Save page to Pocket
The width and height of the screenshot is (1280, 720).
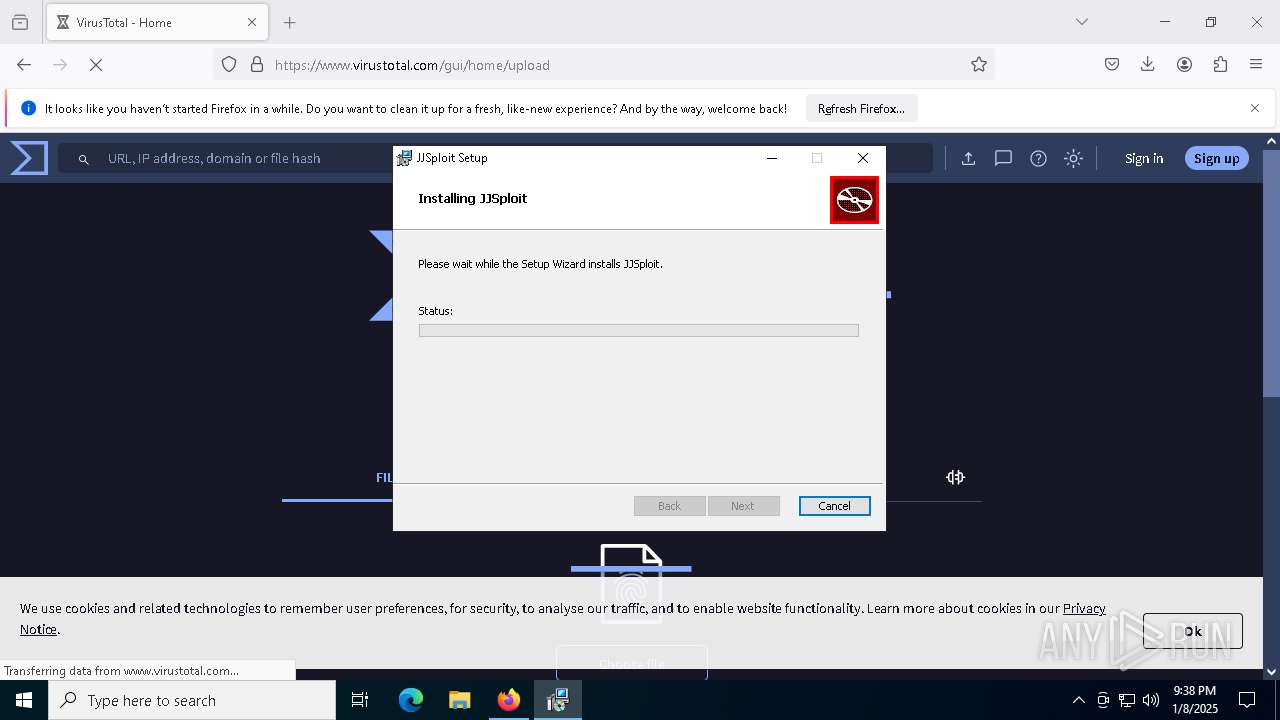pos(1112,65)
